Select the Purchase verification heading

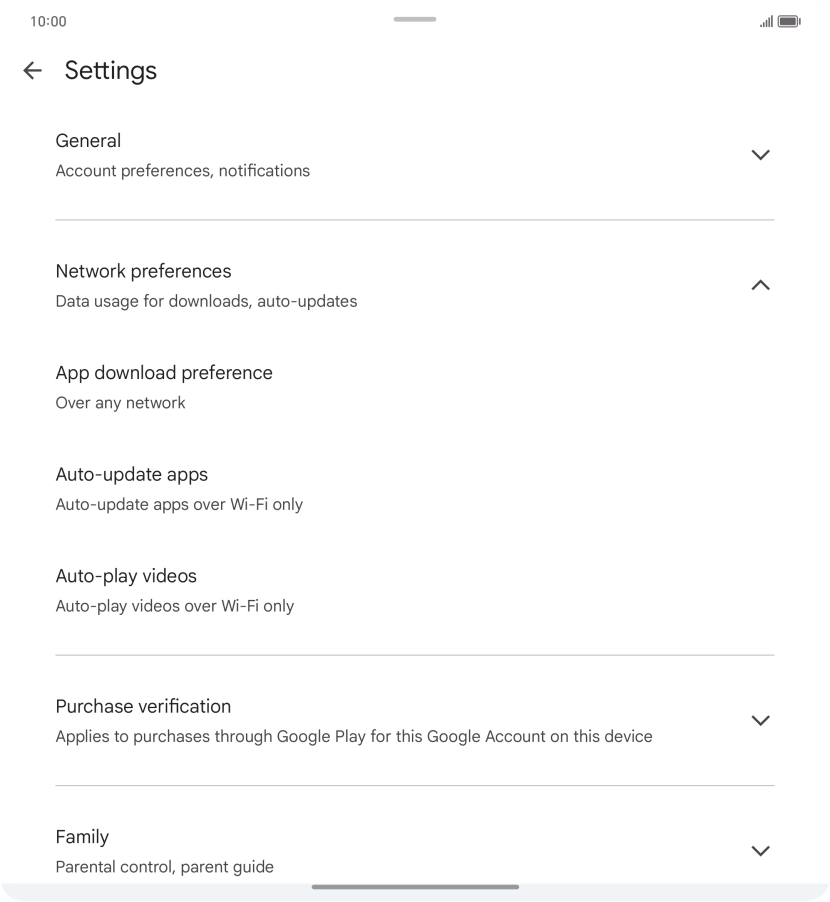(x=143, y=706)
